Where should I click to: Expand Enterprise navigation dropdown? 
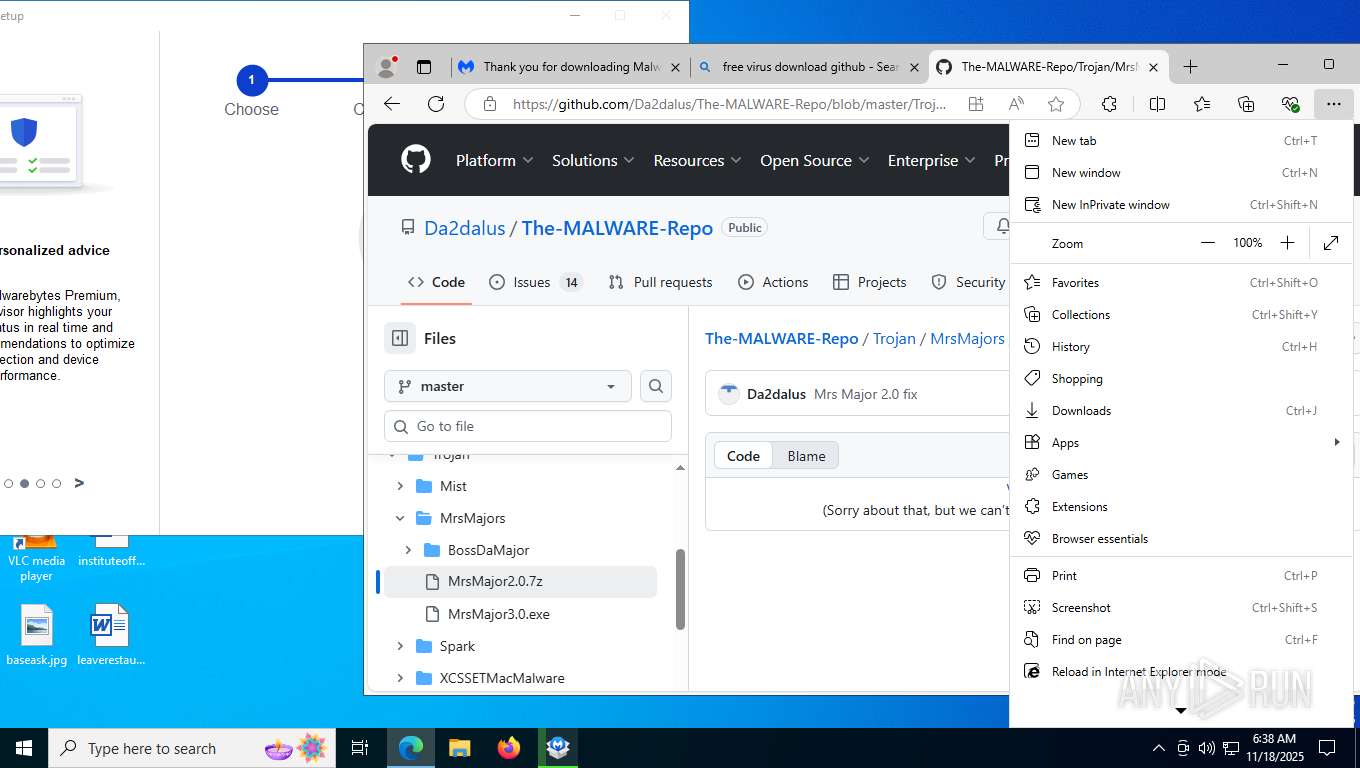click(x=932, y=160)
